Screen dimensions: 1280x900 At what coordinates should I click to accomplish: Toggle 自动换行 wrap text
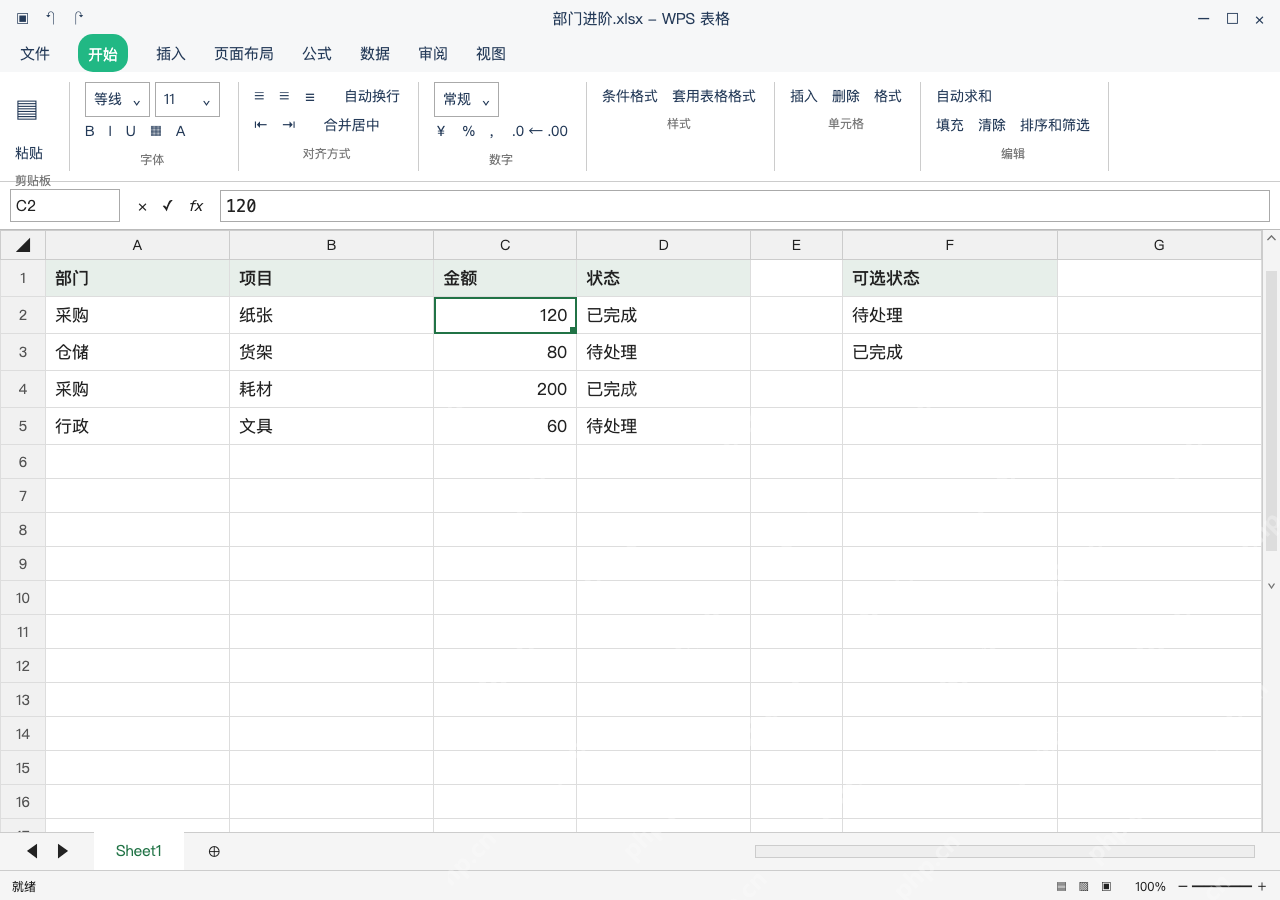[x=372, y=96]
